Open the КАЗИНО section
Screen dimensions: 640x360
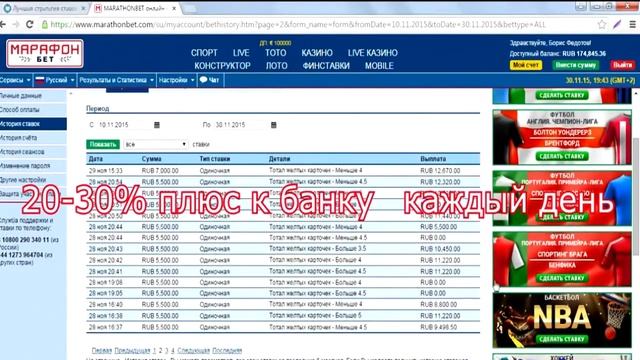(x=317, y=53)
